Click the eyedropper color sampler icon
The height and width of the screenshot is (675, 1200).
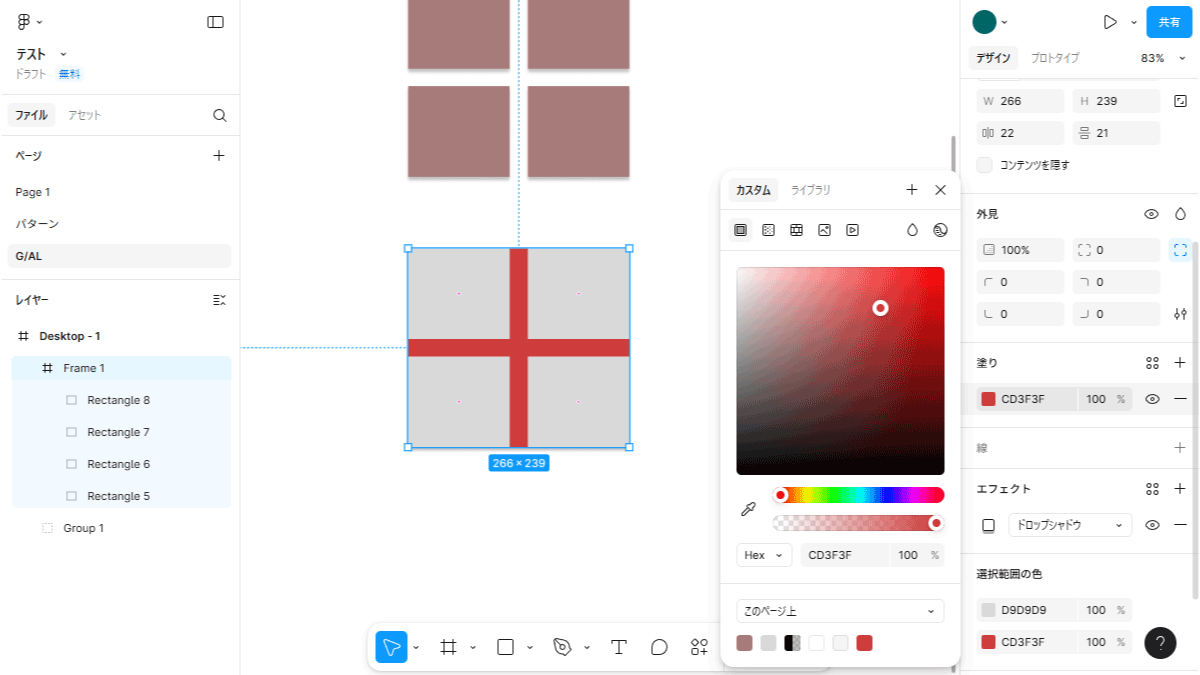pyautogui.click(x=748, y=510)
